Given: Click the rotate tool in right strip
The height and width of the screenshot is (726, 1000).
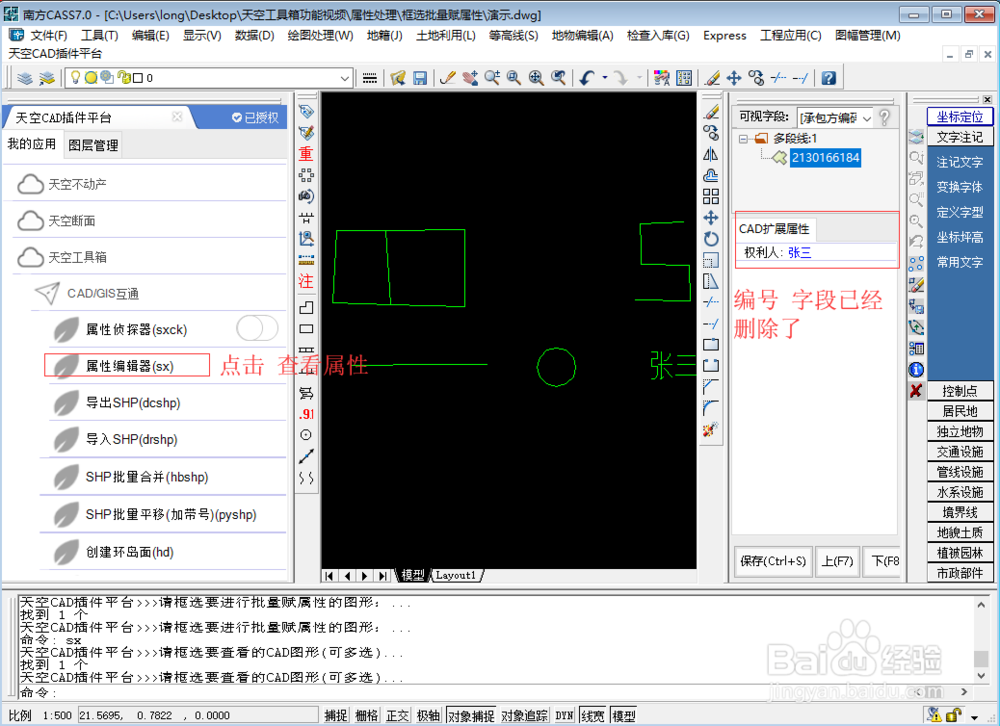Looking at the screenshot, I should 710,239.
